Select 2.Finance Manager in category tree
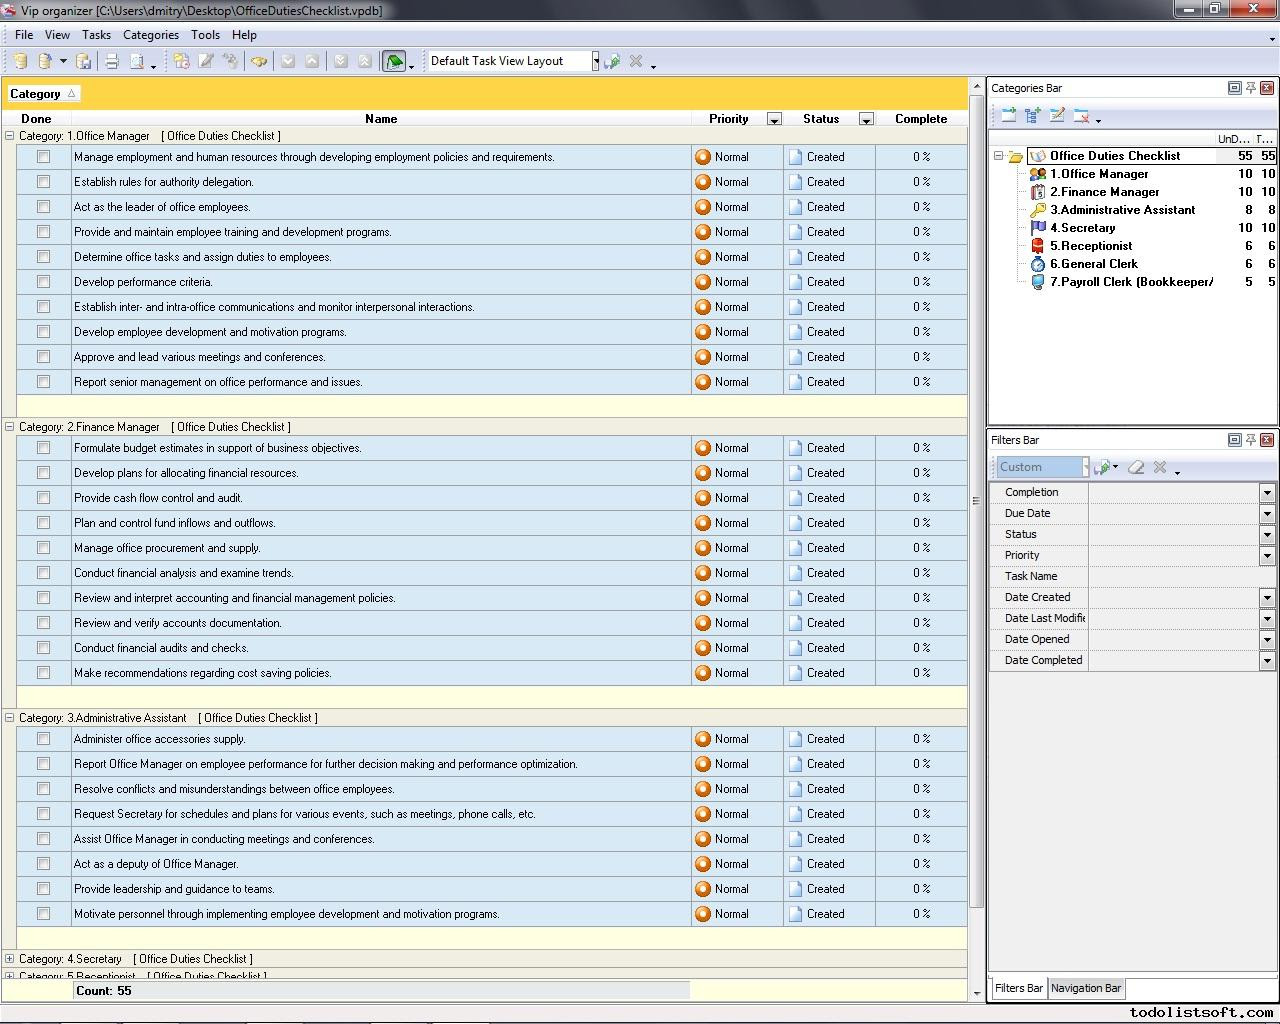The height and width of the screenshot is (1024, 1280). click(1104, 192)
